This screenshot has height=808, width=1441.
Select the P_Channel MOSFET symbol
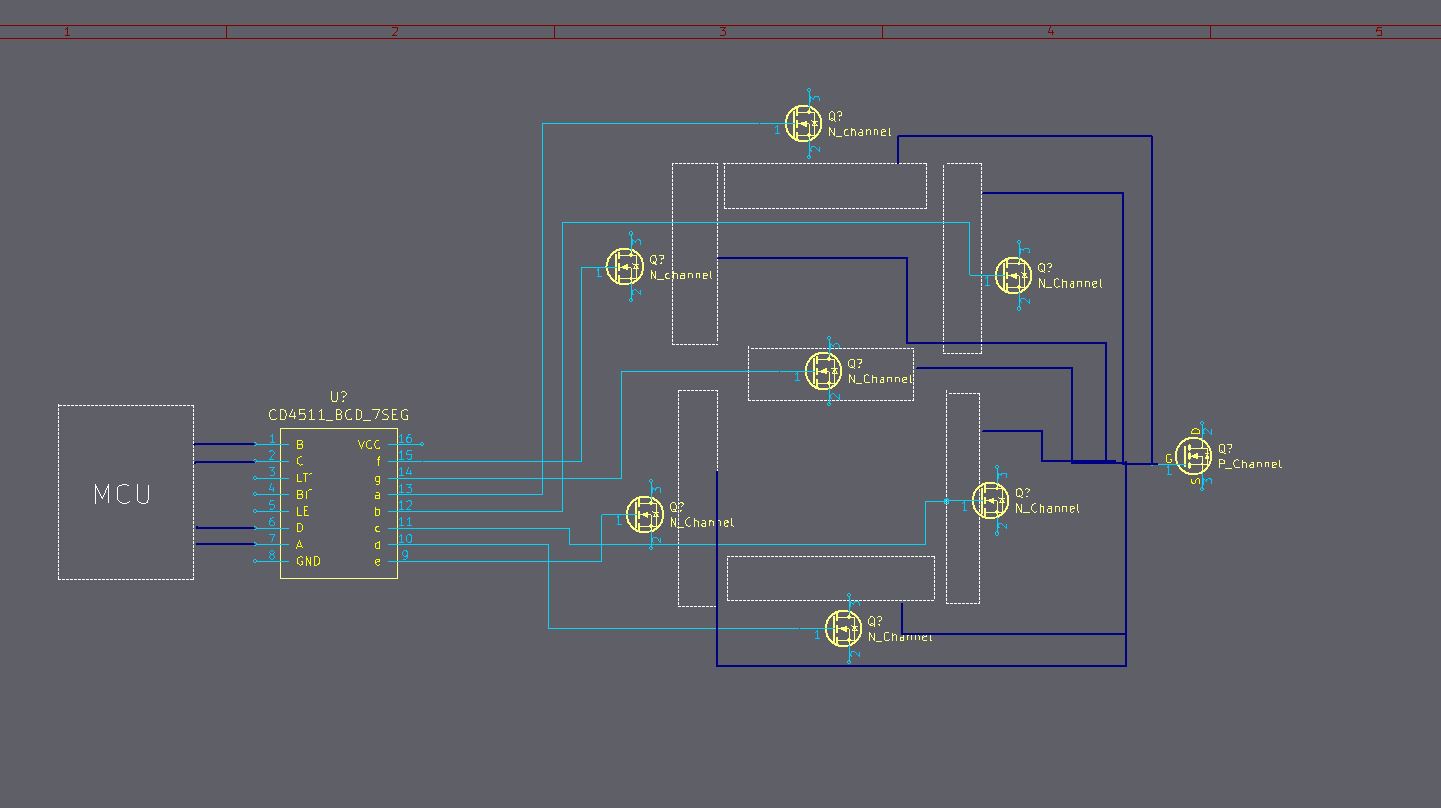tap(1194, 457)
